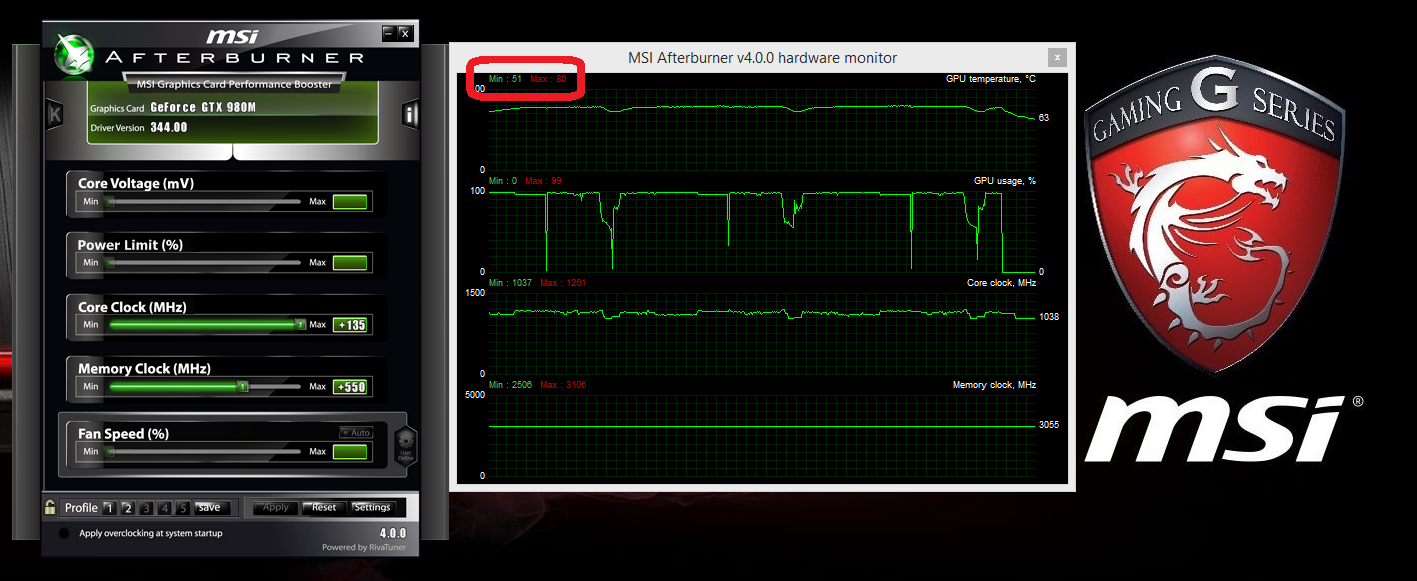Toggle the fan speed Auto button

tap(355, 433)
